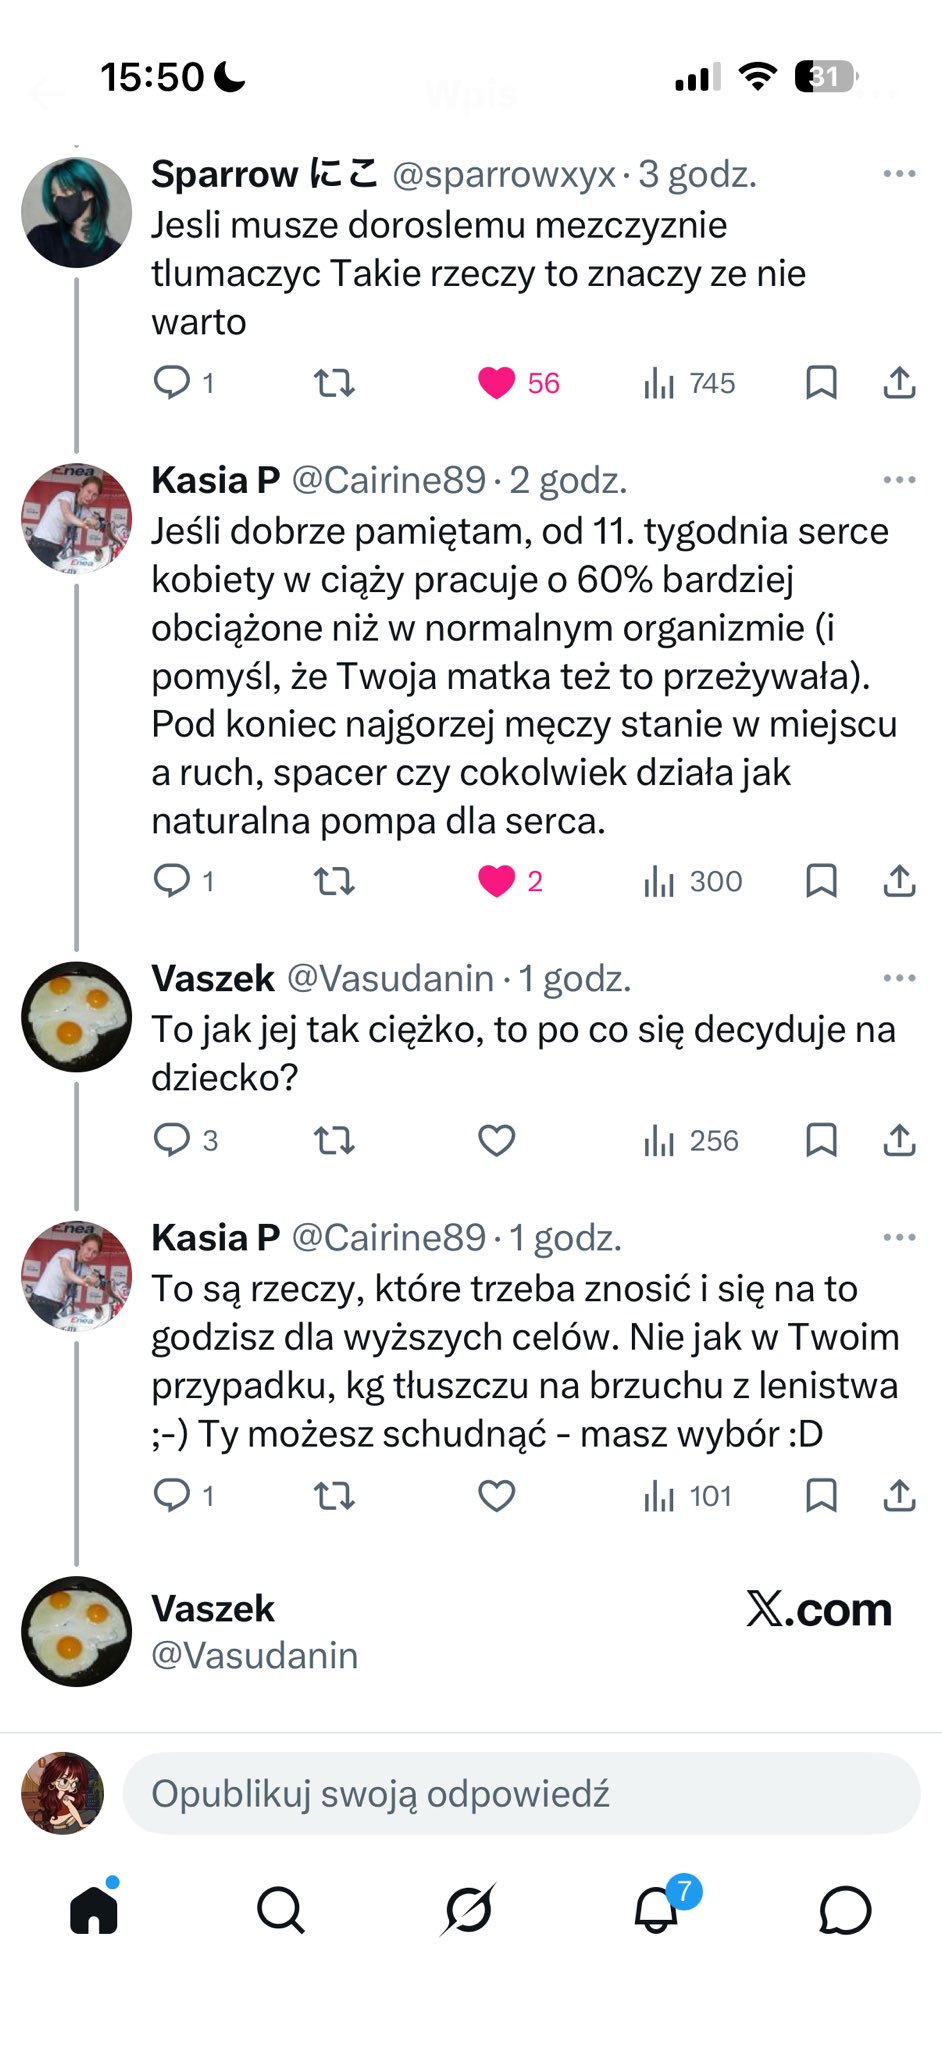Open three-dot menu on Vaszek's reply
The image size is (942, 2048).
(x=899, y=978)
